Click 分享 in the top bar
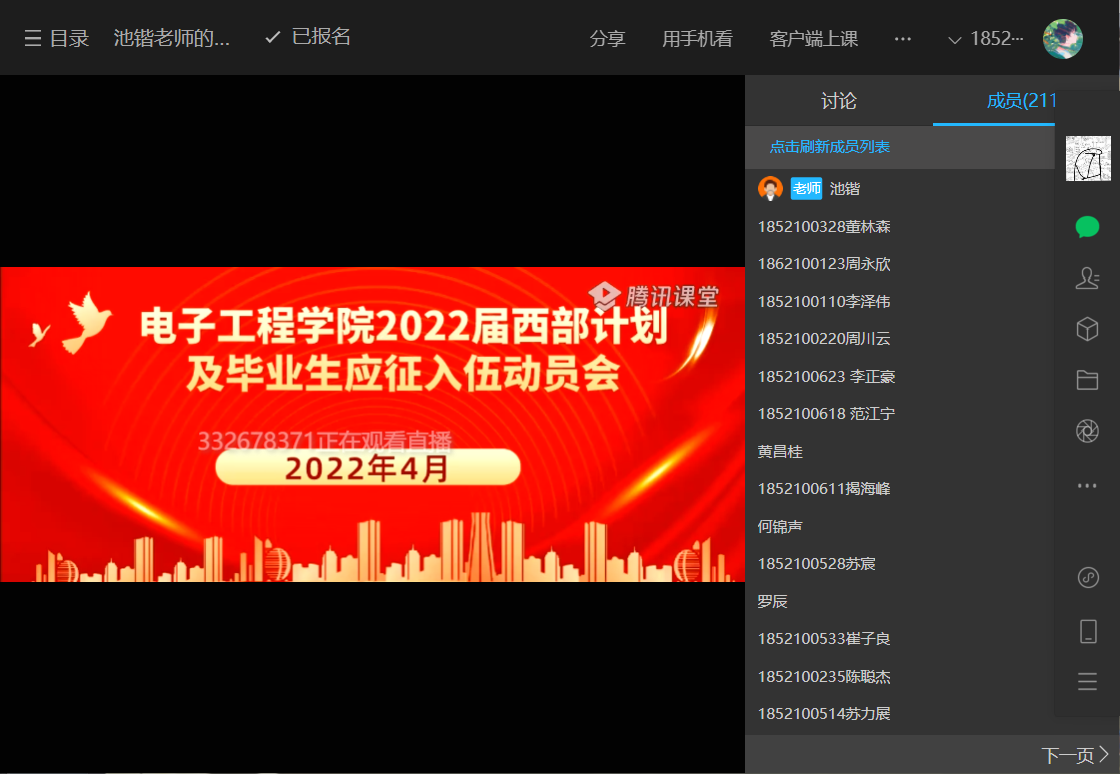Screen dimensions: 1120x774 pyautogui.click(x=607, y=39)
